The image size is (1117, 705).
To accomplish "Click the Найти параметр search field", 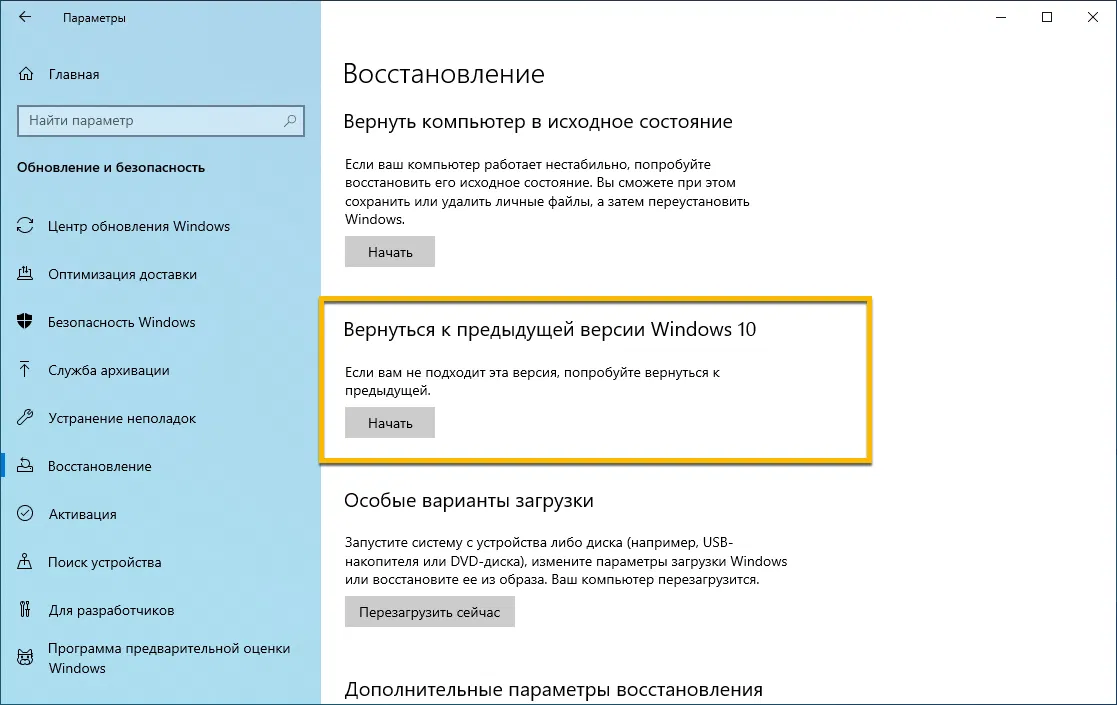I will pyautogui.click(x=150, y=121).
